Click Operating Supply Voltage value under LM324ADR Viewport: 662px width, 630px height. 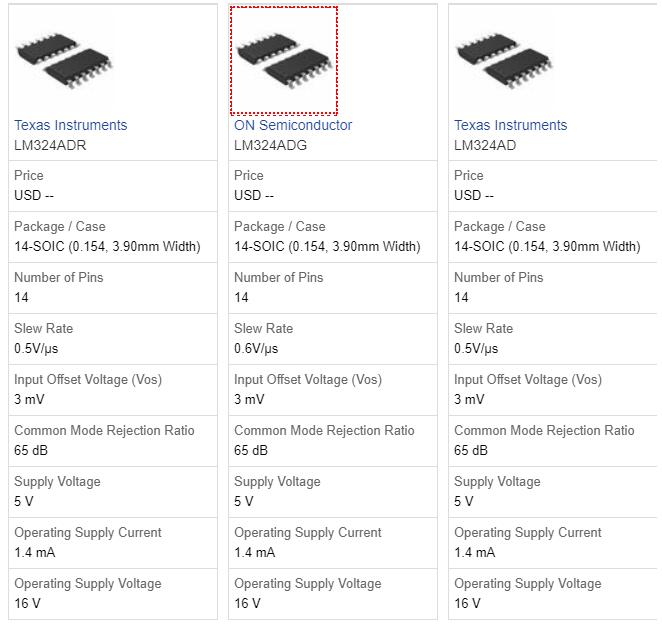tap(27, 603)
